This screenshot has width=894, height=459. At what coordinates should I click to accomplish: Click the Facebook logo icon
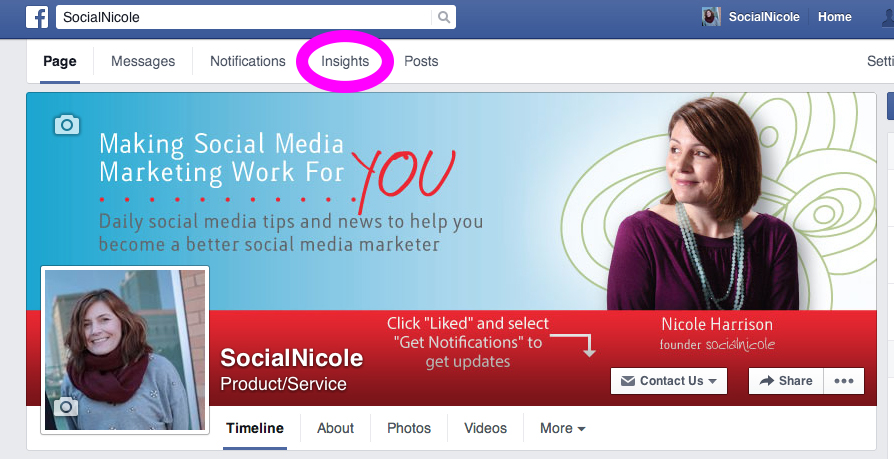[x=39, y=17]
